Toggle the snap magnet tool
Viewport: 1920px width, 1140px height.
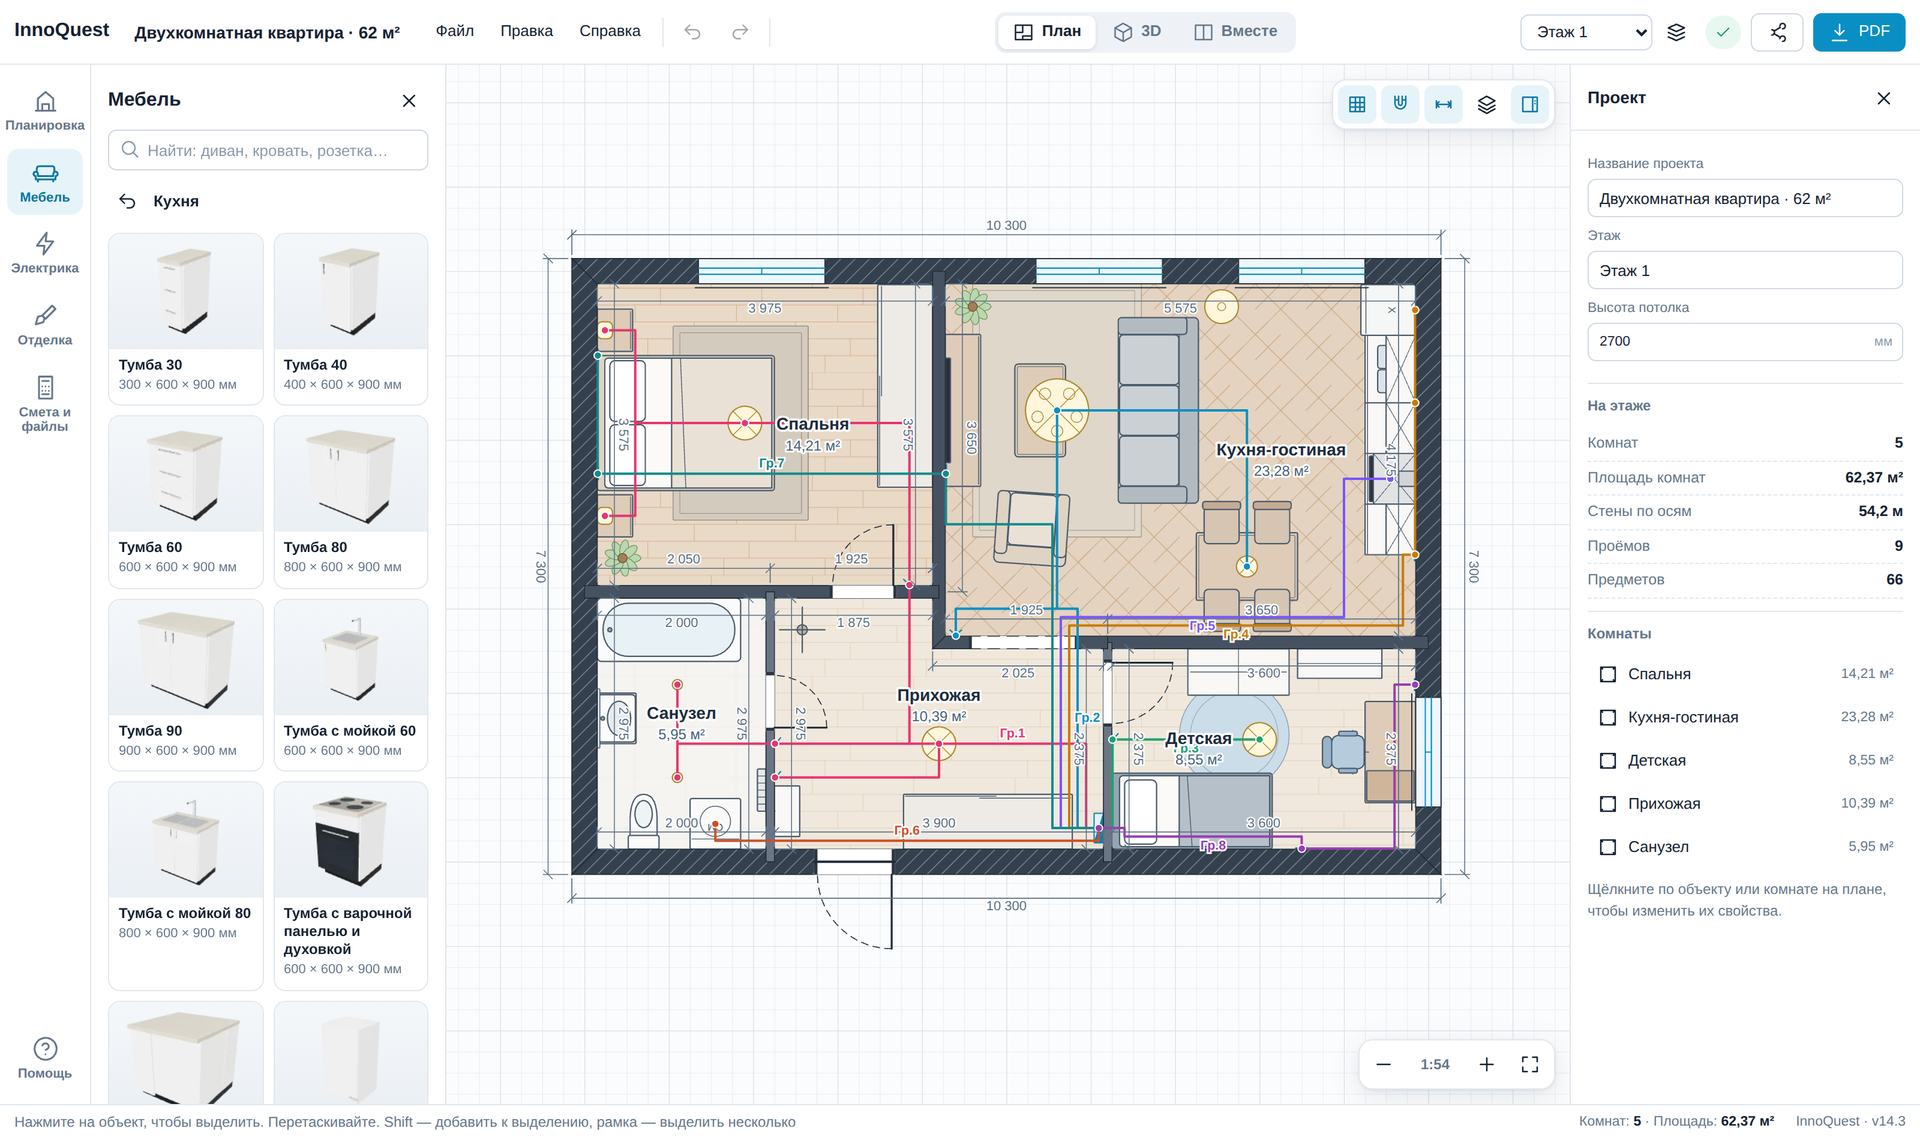tap(1400, 104)
